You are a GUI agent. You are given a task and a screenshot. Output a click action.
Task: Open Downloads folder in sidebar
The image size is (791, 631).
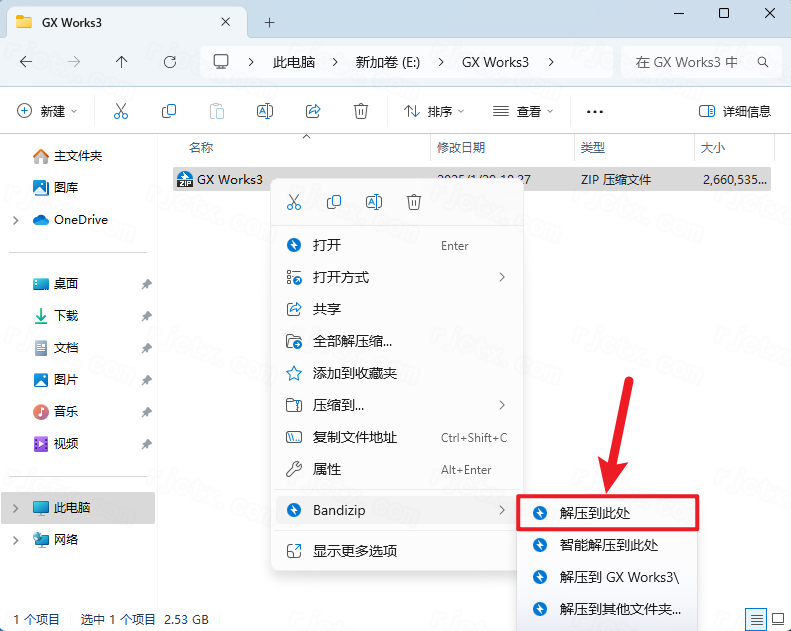pos(66,316)
